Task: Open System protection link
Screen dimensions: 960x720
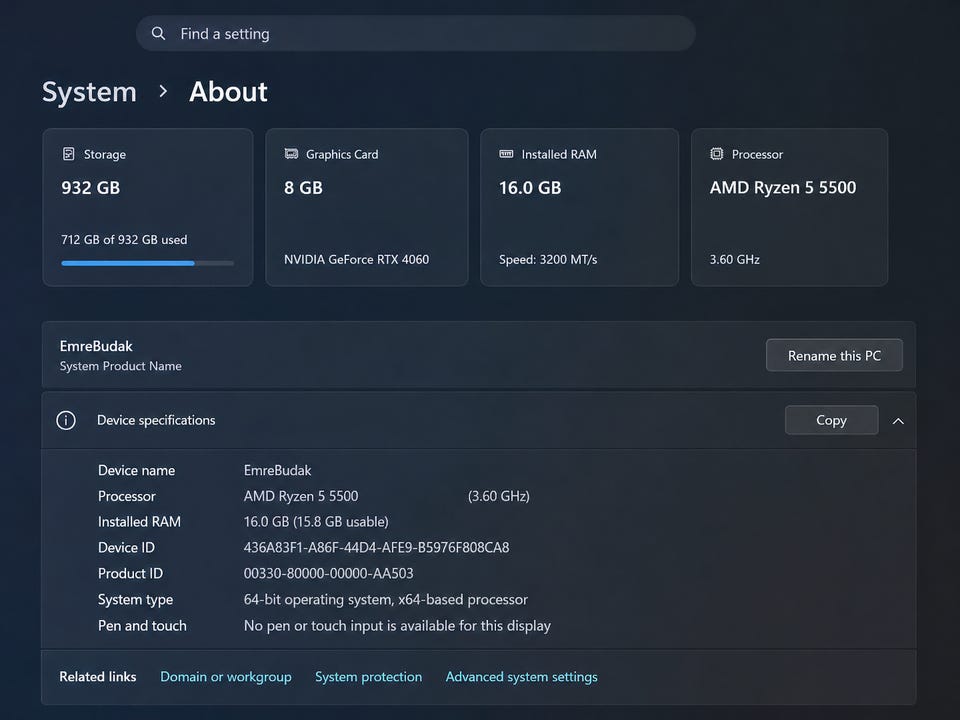Action: [368, 677]
